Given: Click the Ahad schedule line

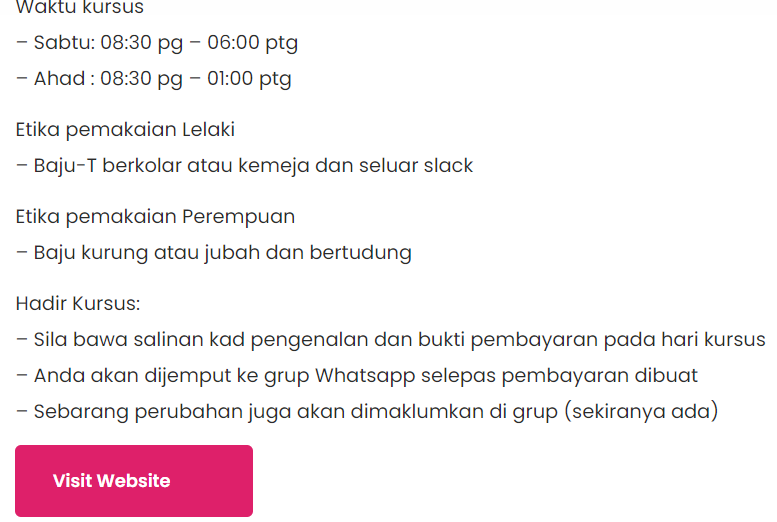Looking at the screenshot, I should [x=154, y=79].
